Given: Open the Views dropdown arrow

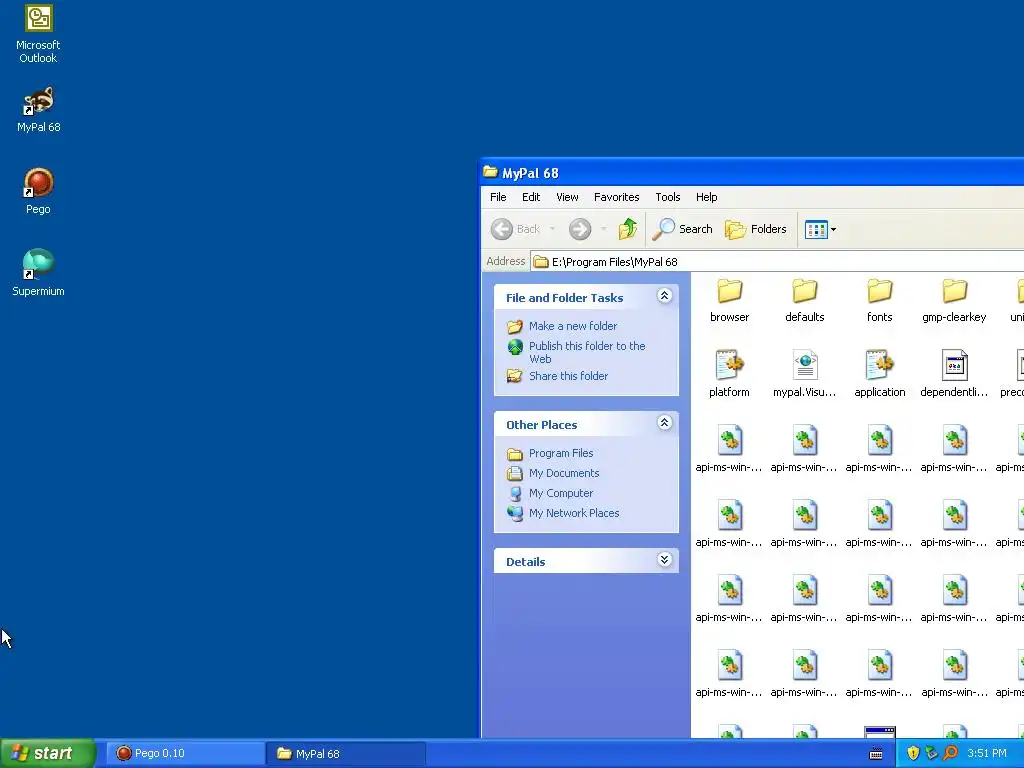Looking at the screenshot, I should (833, 229).
